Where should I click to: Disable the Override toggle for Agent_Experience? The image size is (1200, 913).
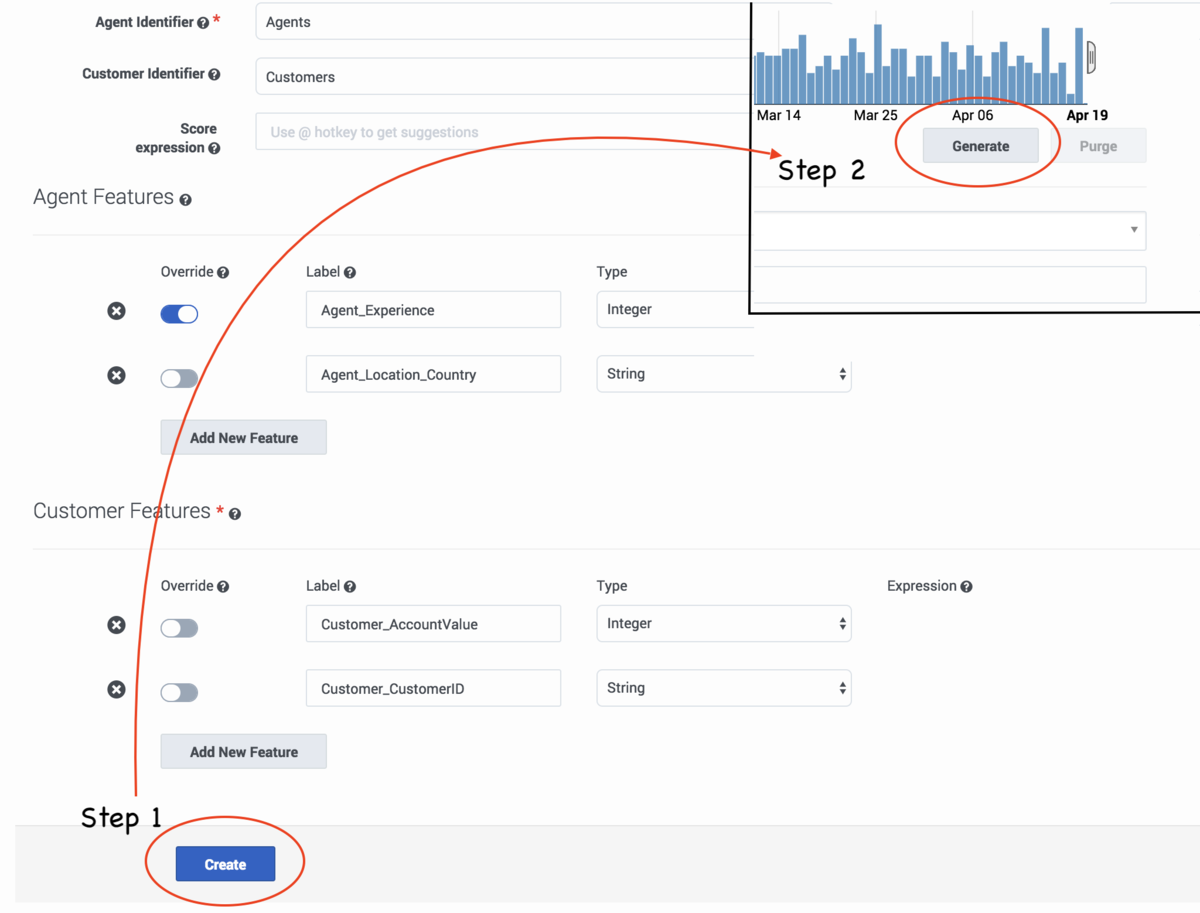click(179, 313)
